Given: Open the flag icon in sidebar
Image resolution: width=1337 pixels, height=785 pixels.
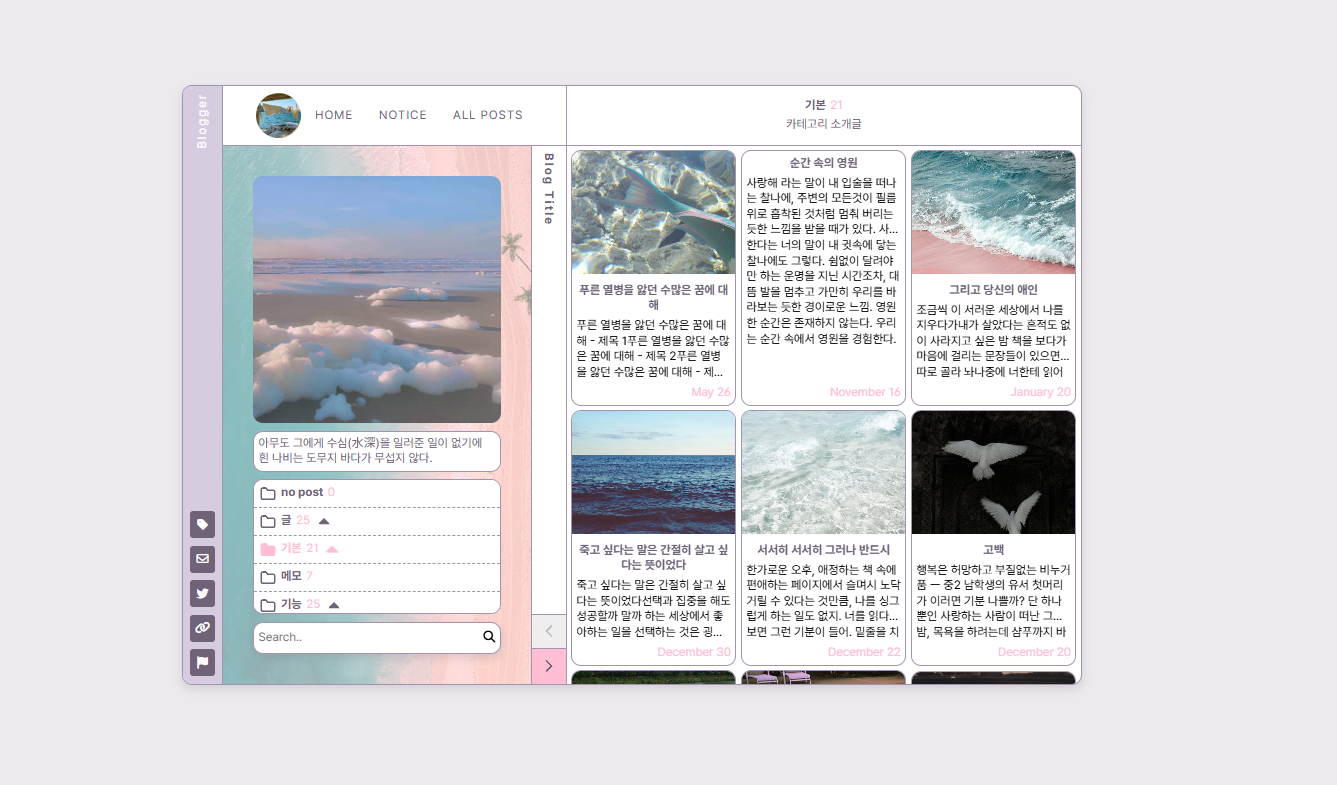Looking at the screenshot, I should point(202,662).
